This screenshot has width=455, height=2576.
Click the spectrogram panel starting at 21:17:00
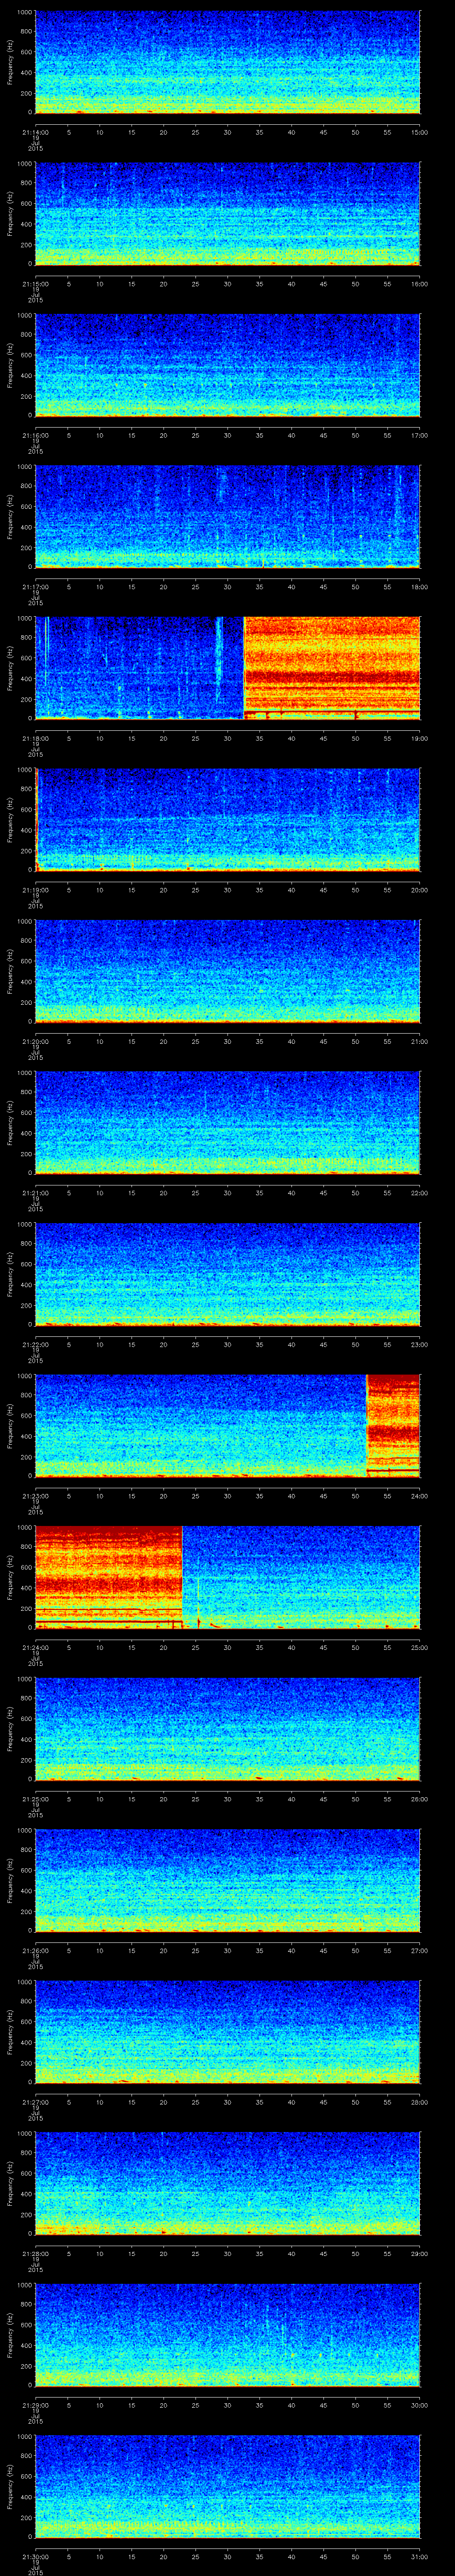tap(228, 517)
